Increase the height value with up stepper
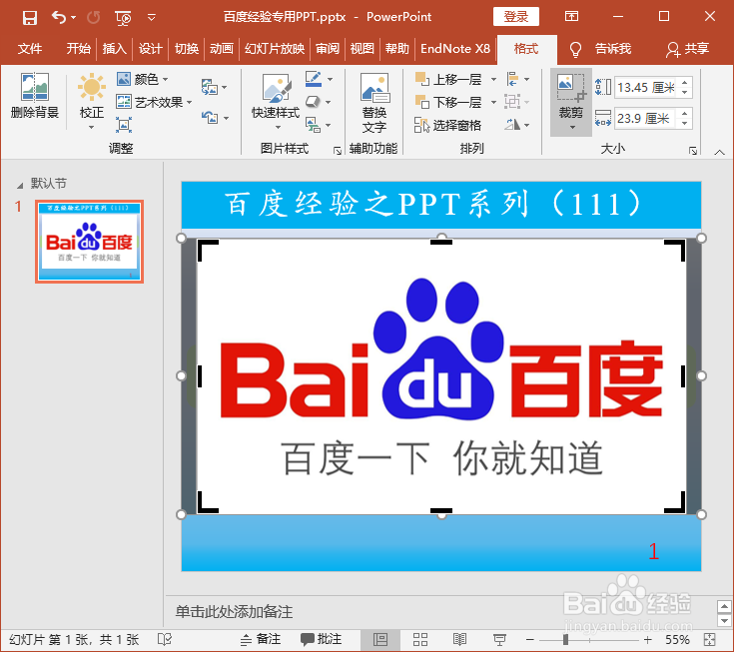Viewport: 734px width, 652px height. coord(684,83)
